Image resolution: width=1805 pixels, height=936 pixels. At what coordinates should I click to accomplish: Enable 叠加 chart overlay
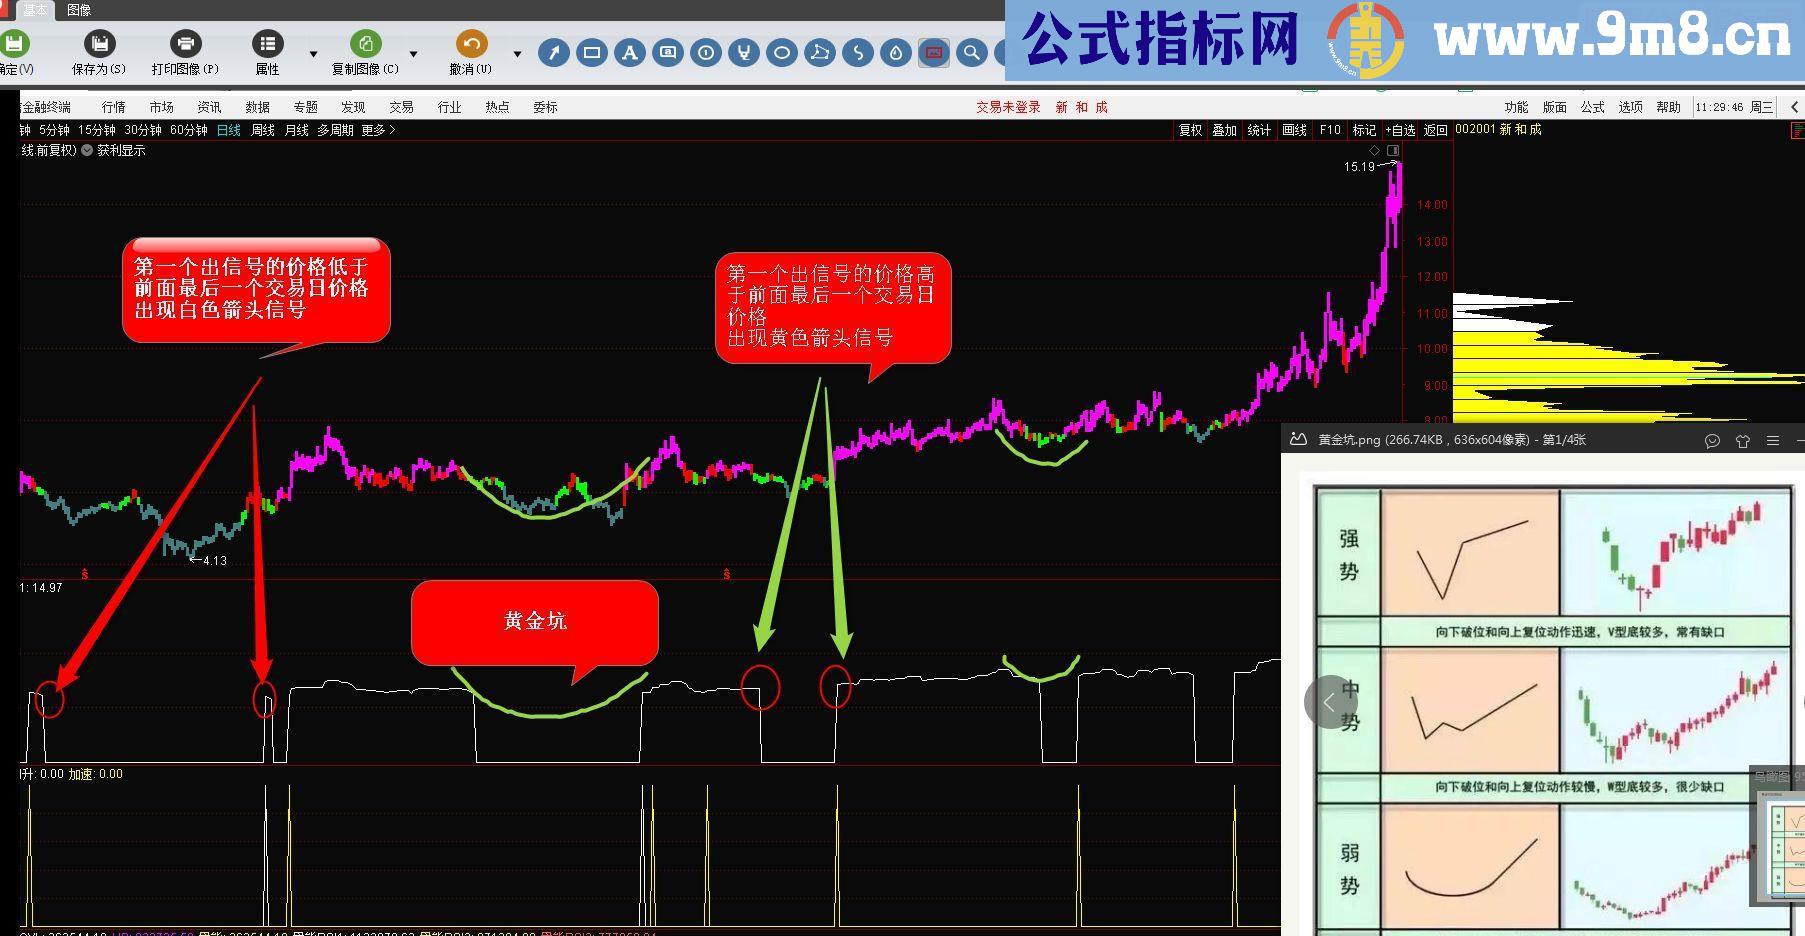1224,130
